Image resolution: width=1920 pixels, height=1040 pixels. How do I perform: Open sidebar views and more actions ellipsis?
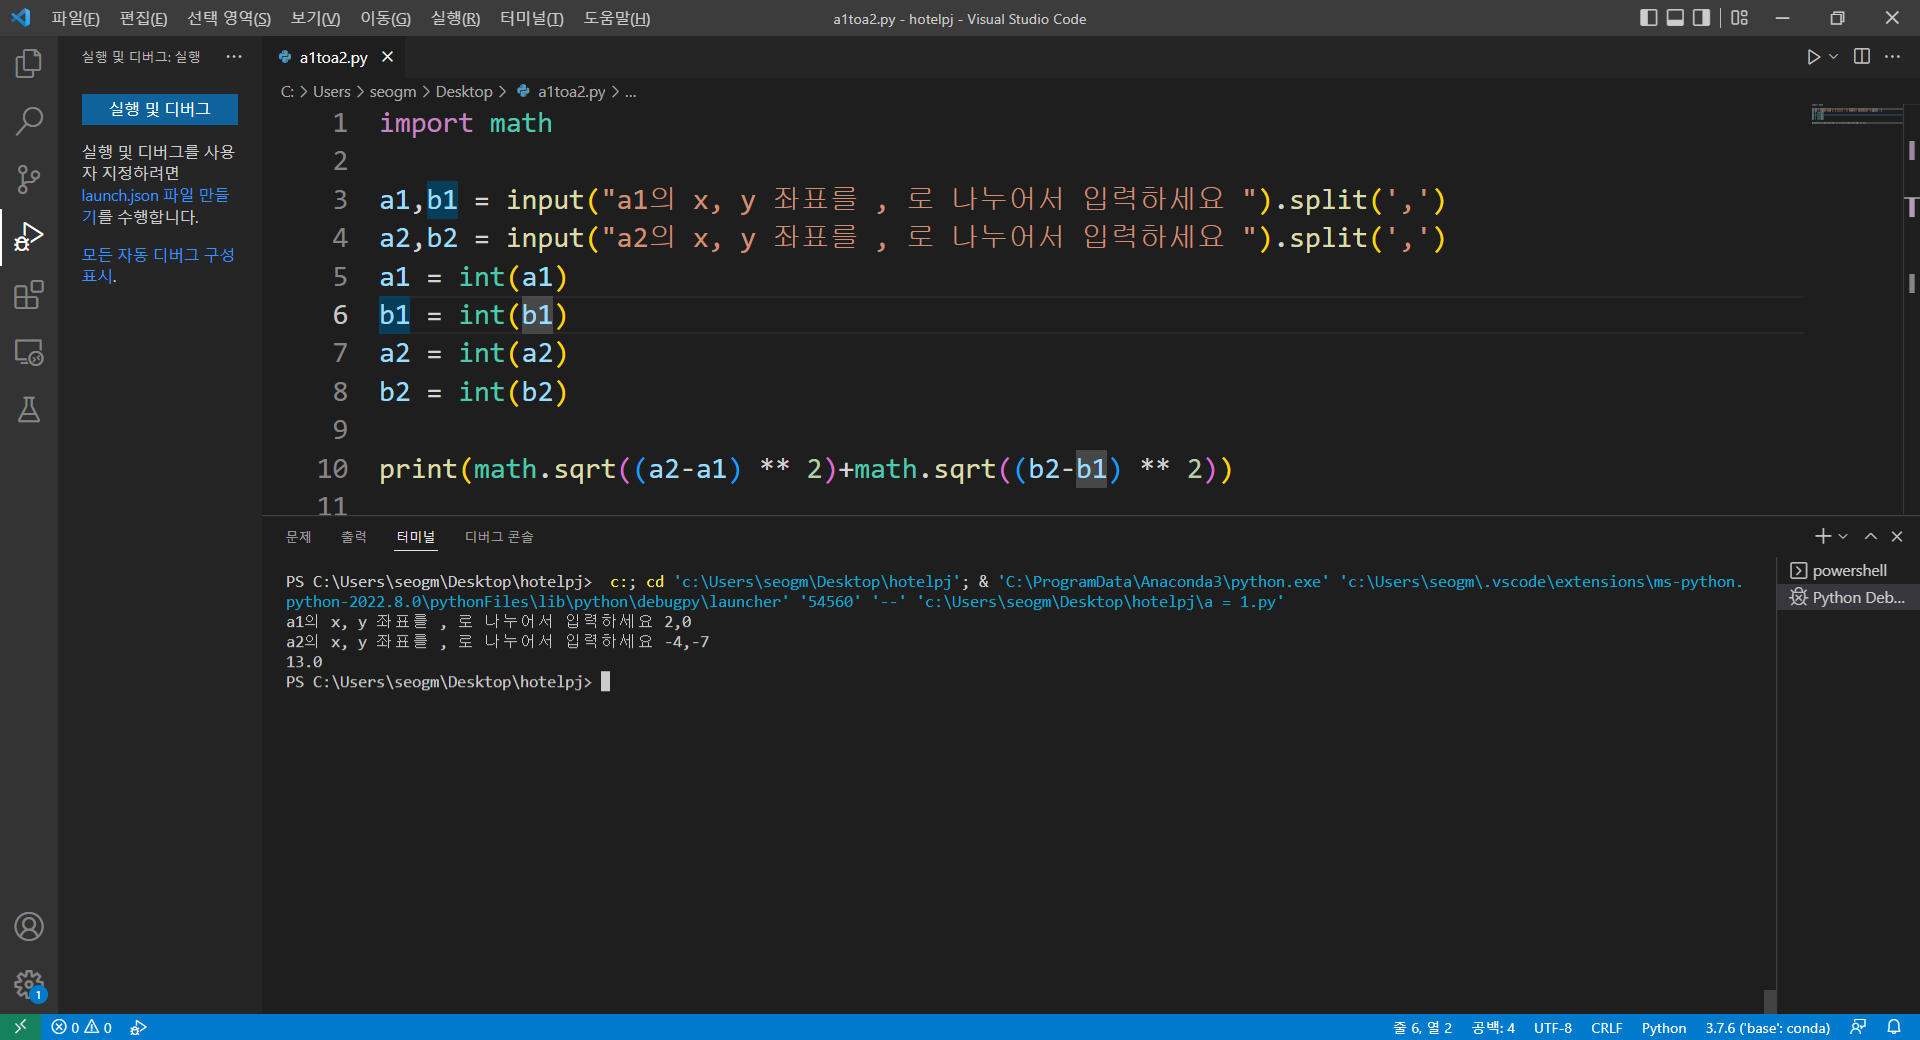(x=234, y=57)
